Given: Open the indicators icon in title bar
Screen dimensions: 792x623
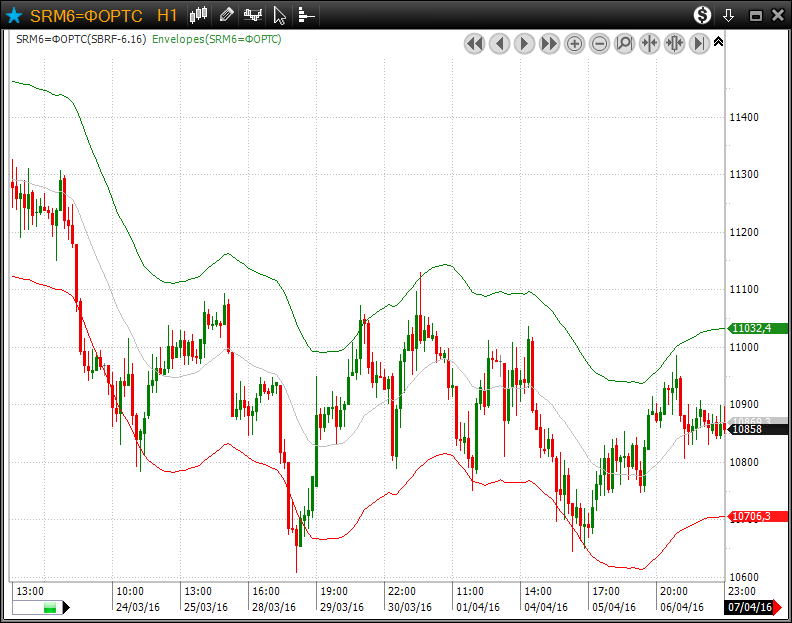Looking at the screenshot, I should (x=254, y=15).
